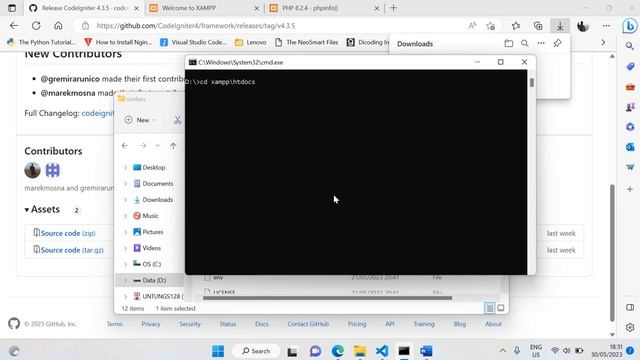
Task: Pin the Downloads panel
Action: [557, 43]
